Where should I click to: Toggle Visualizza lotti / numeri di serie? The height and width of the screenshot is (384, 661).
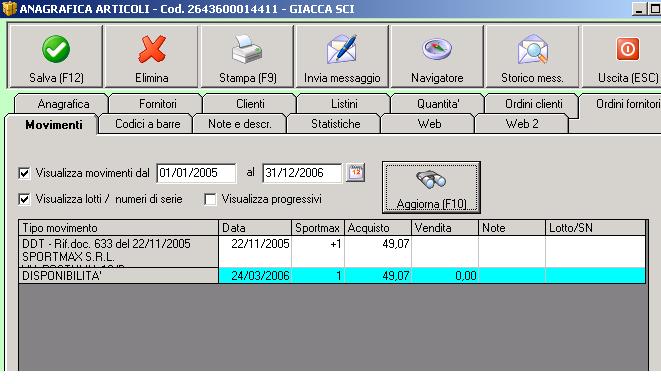pos(24,199)
